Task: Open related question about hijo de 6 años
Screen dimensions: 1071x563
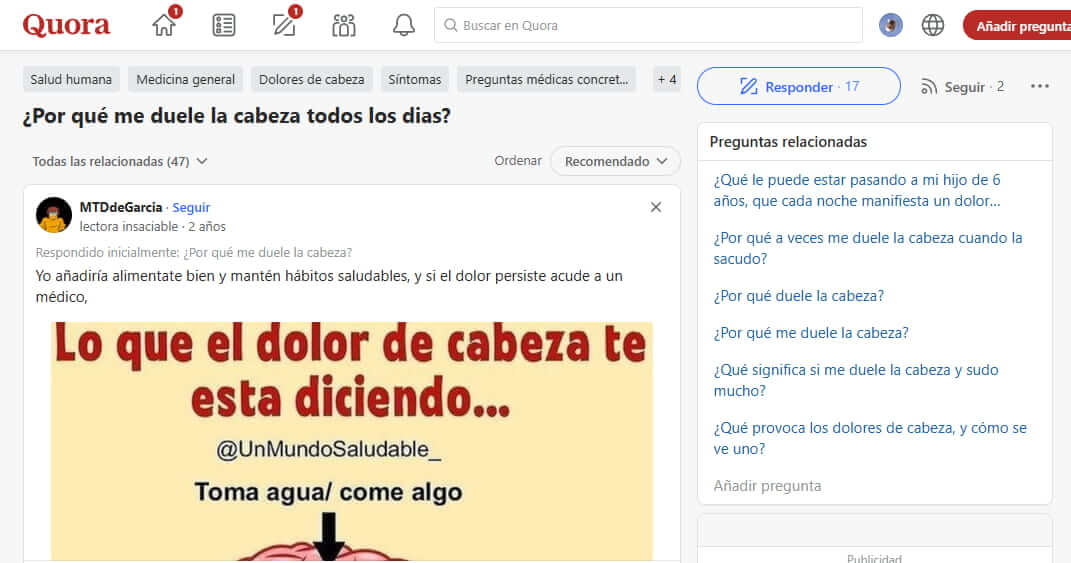Action: click(x=857, y=190)
